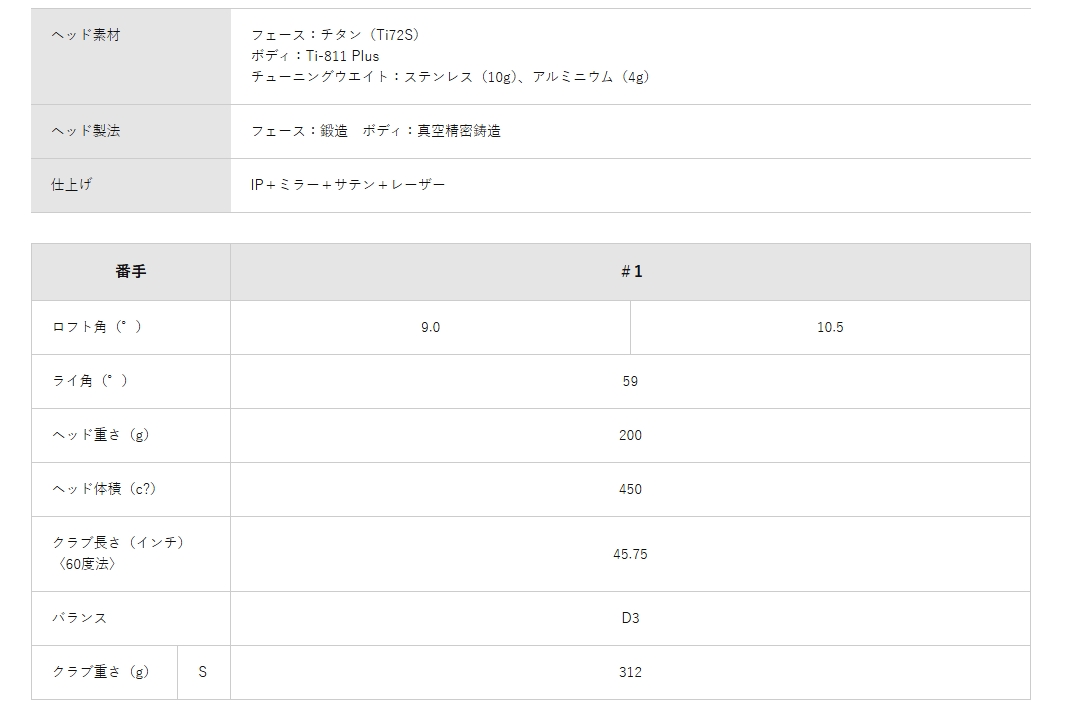The height and width of the screenshot is (706, 1084).
Task: Click the 番手 table header cell
Action: coord(131,271)
